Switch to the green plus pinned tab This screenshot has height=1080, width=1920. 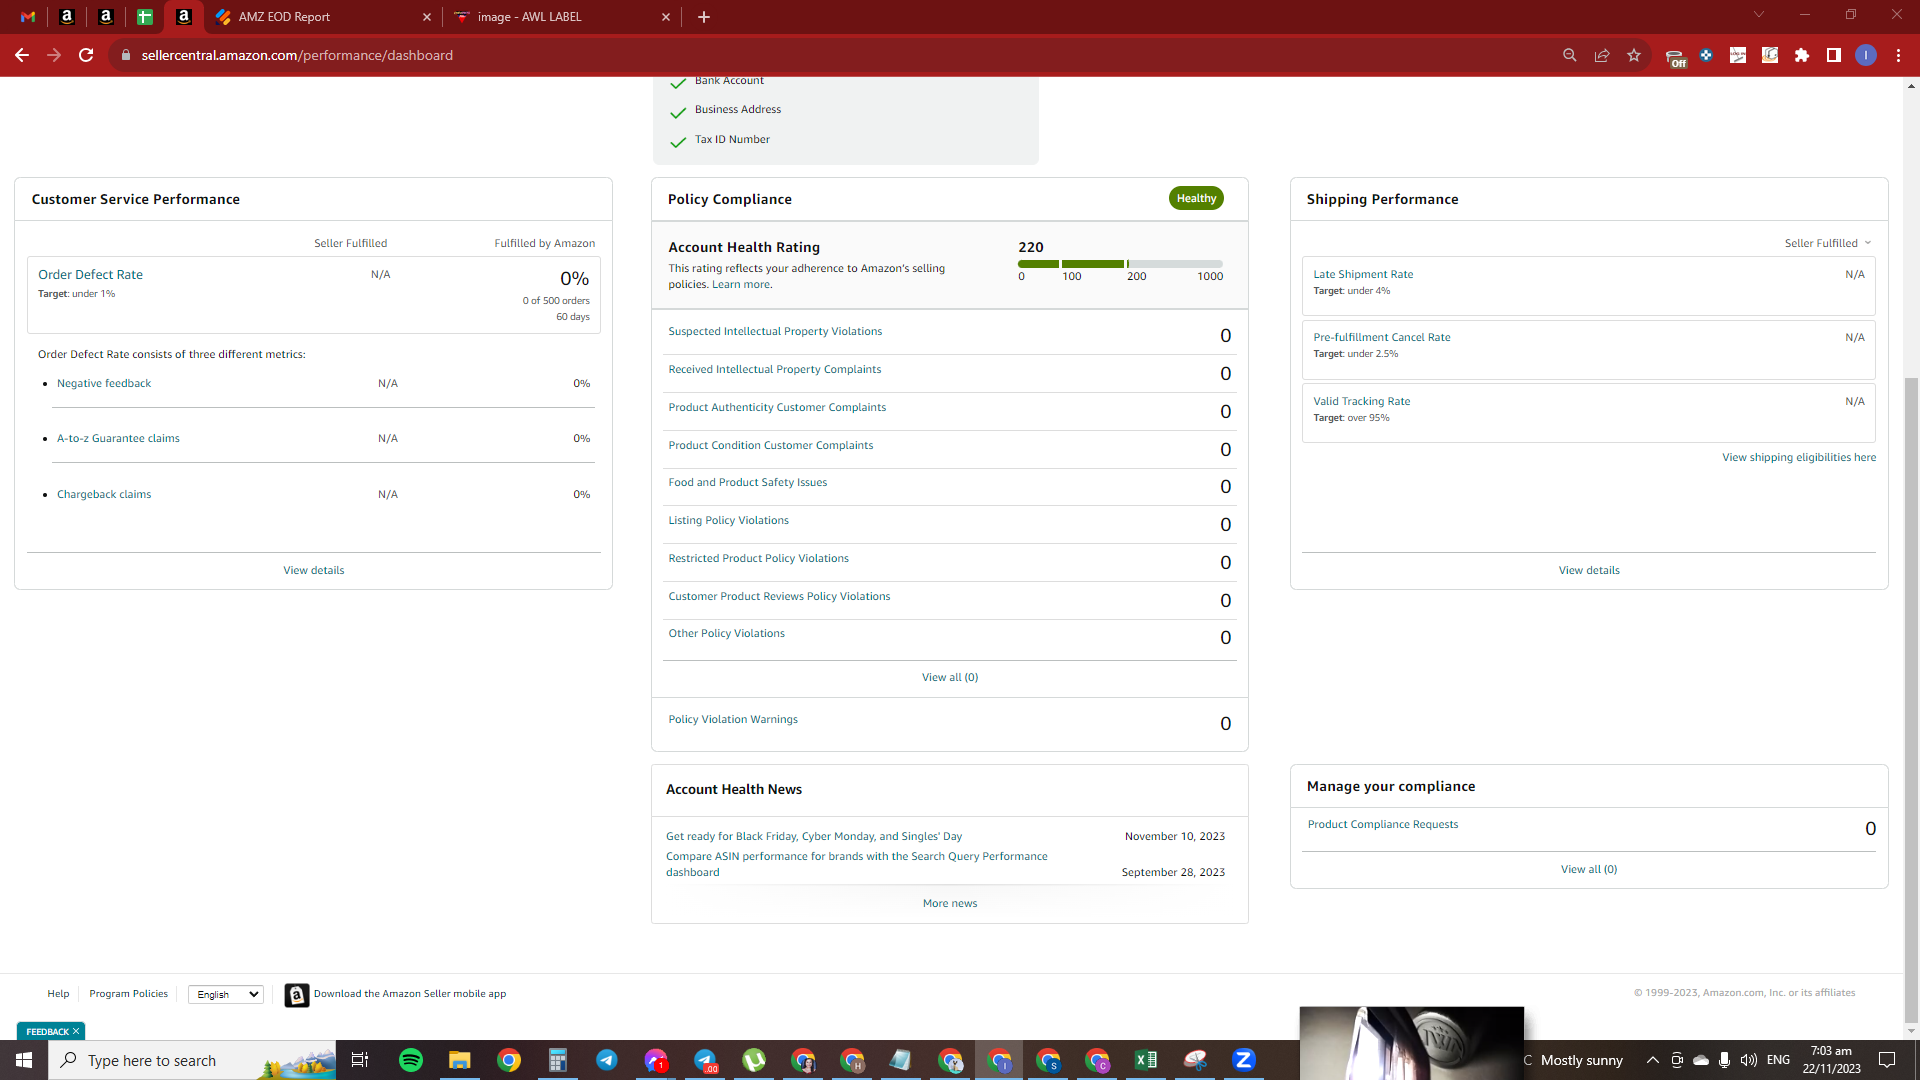coord(145,17)
